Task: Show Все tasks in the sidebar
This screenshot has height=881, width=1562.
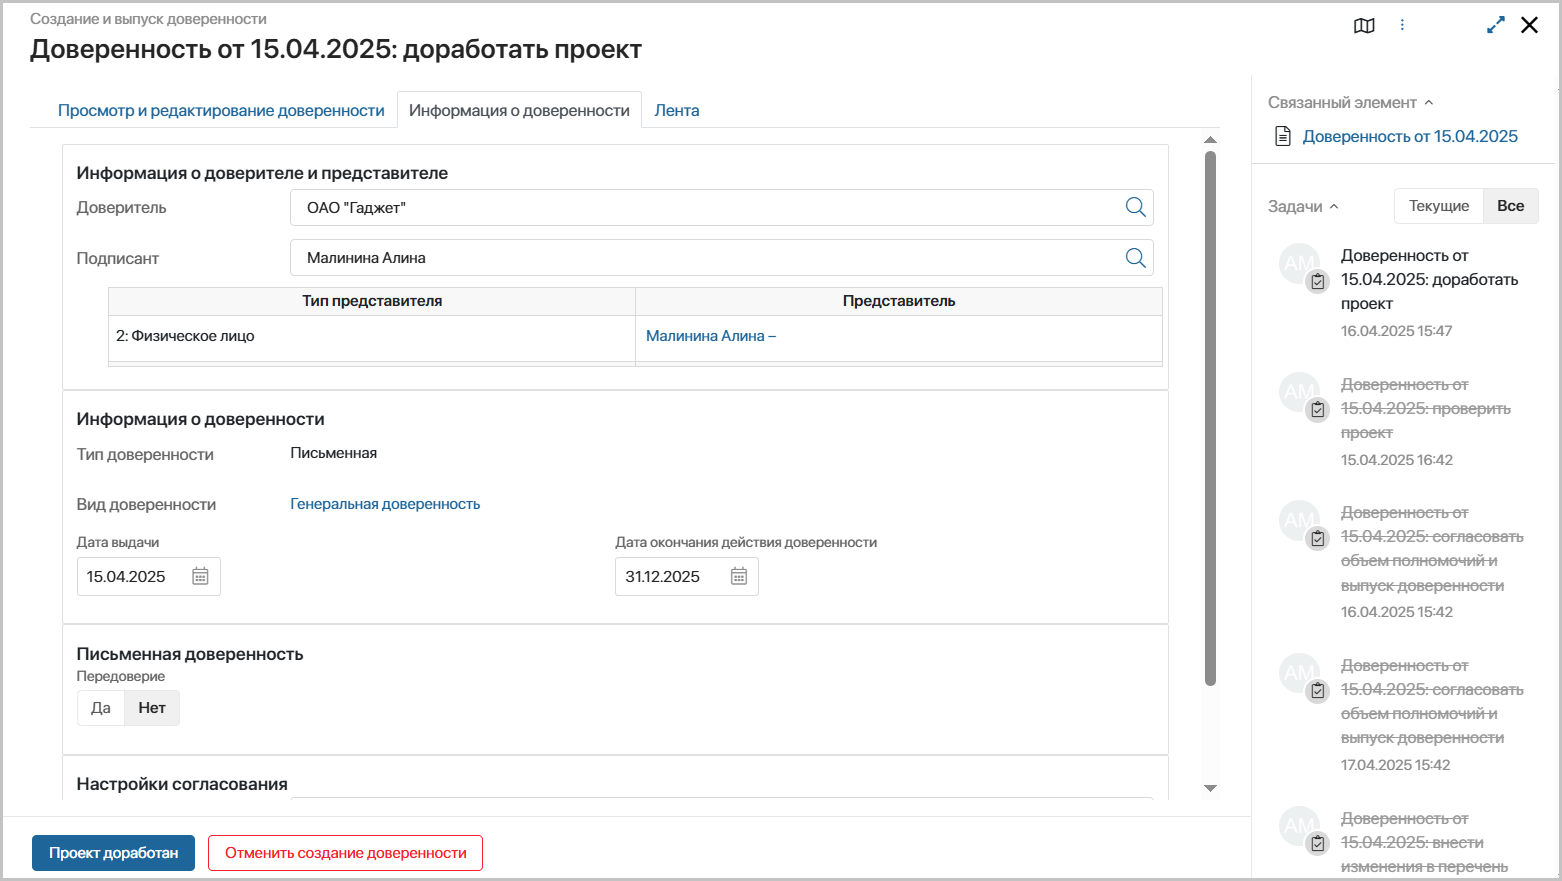Action: pyautogui.click(x=1510, y=206)
